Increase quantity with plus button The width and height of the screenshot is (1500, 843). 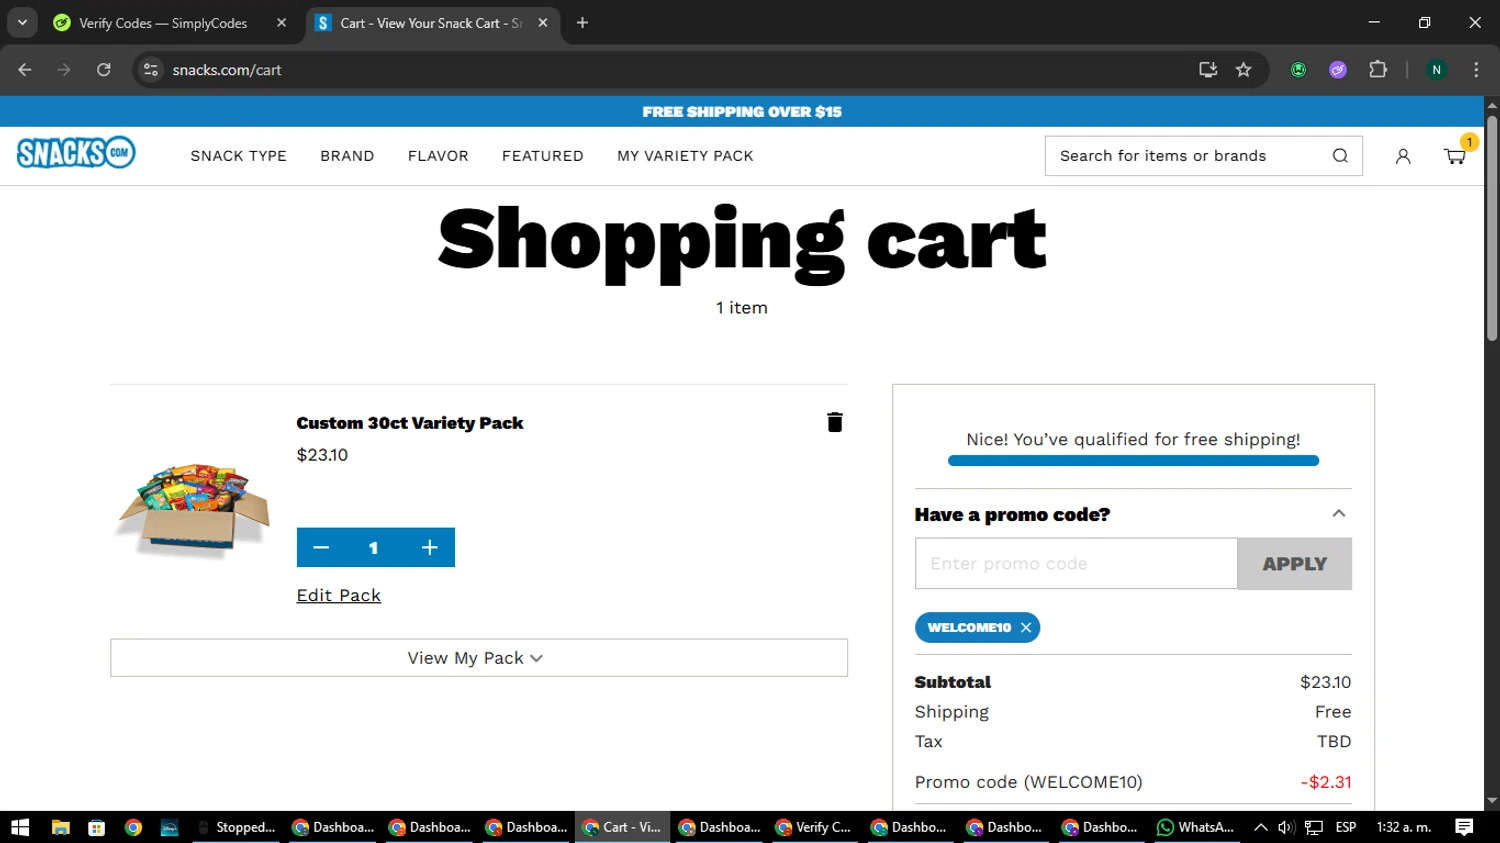click(430, 547)
